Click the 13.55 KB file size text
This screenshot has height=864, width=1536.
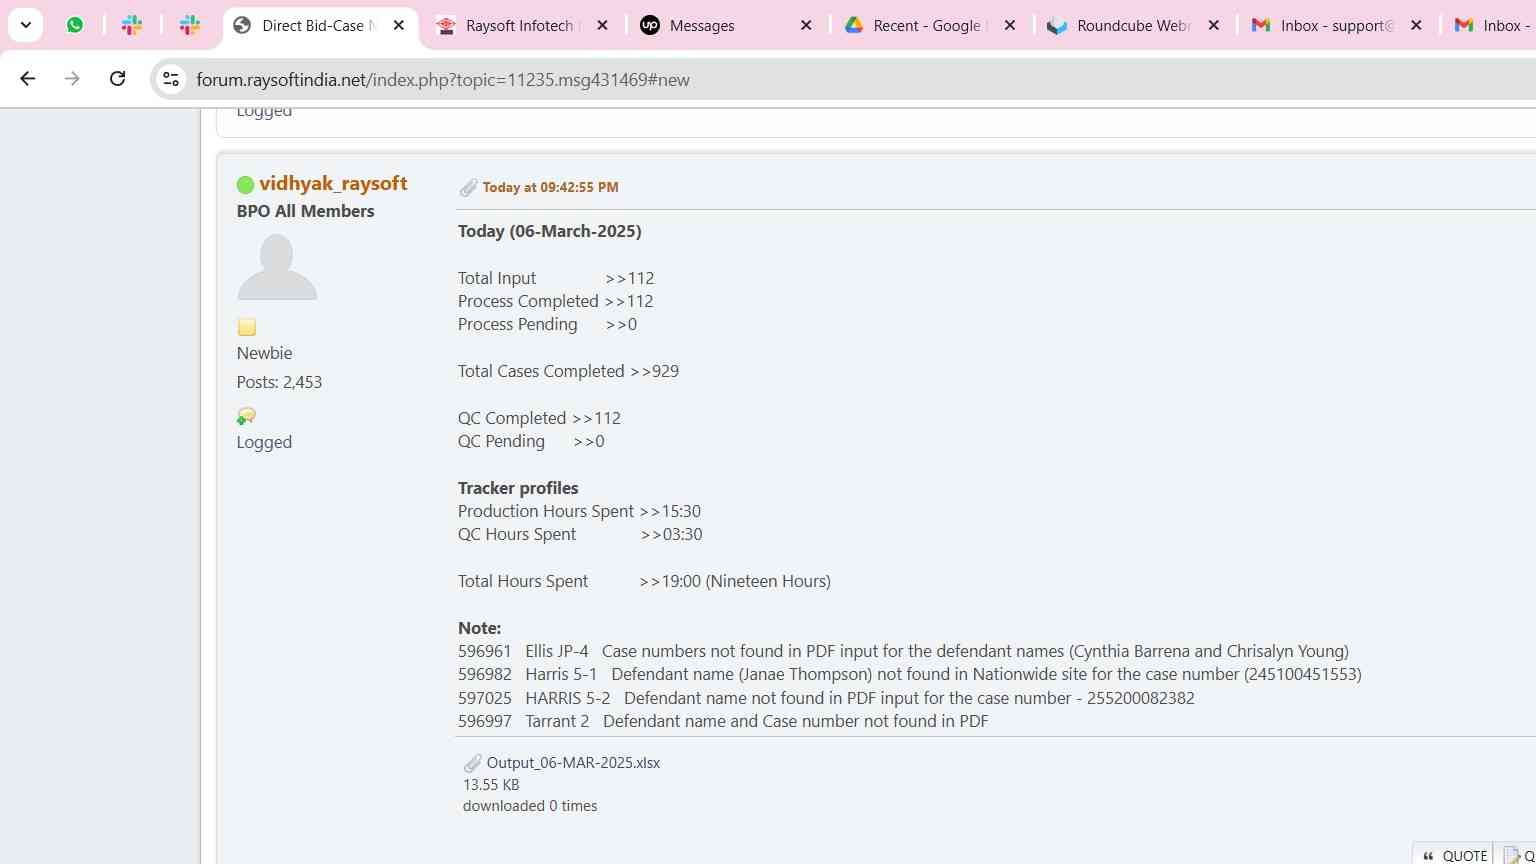(491, 785)
